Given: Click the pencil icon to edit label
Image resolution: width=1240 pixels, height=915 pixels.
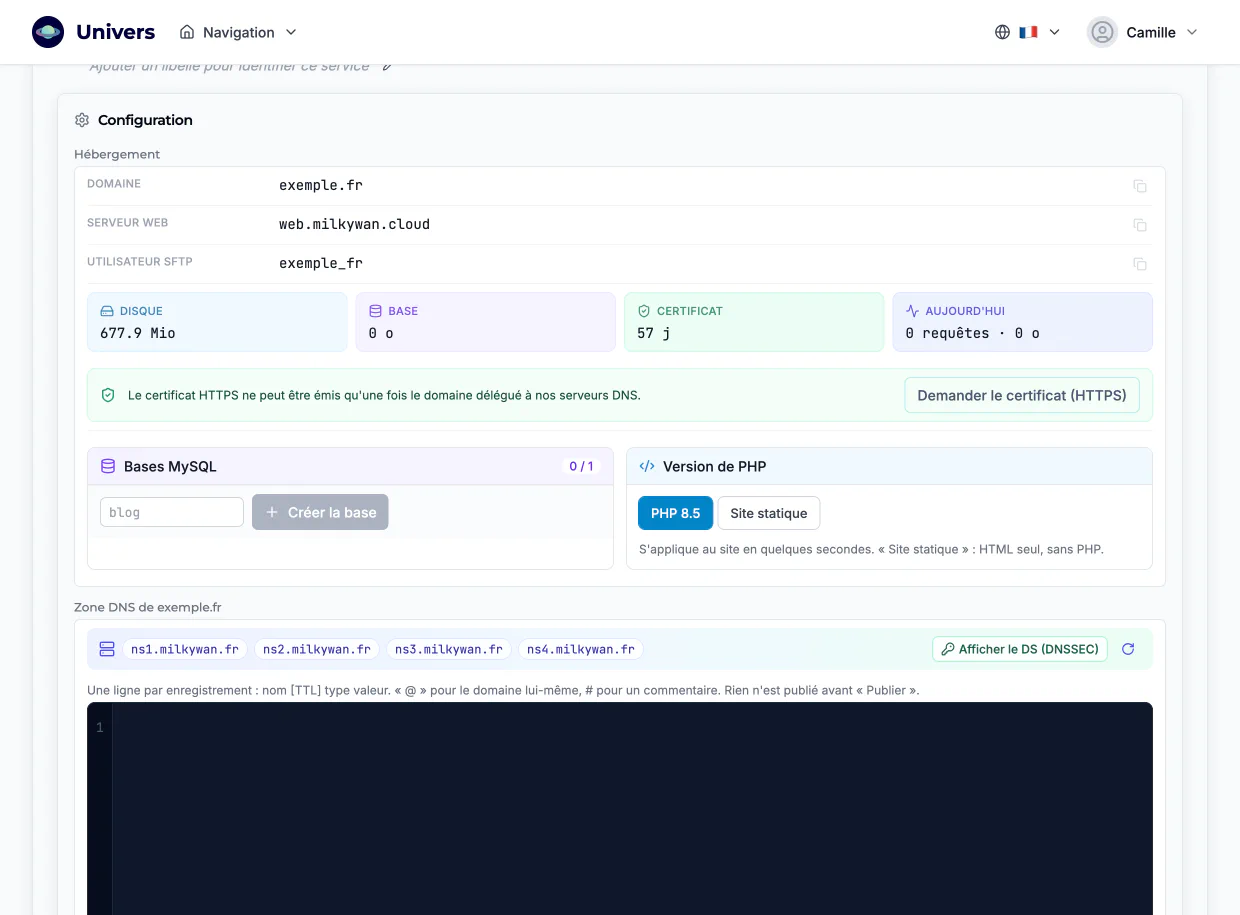Looking at the screenshot, I should click(387, 67).
